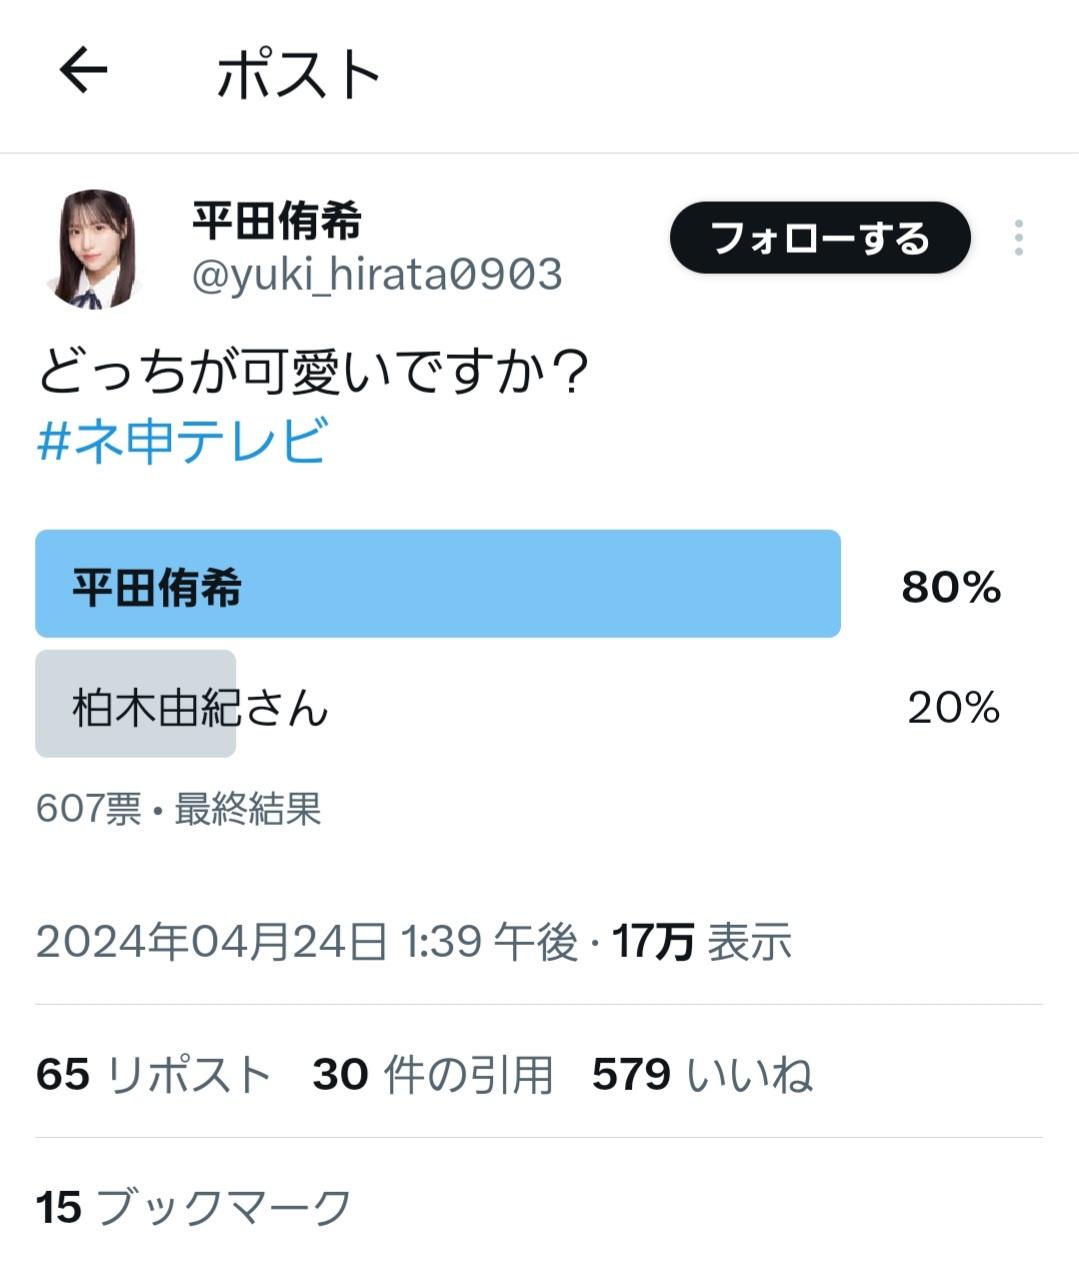
Task: Open the 579 いいね list
Action: (x=702, y=1075)
